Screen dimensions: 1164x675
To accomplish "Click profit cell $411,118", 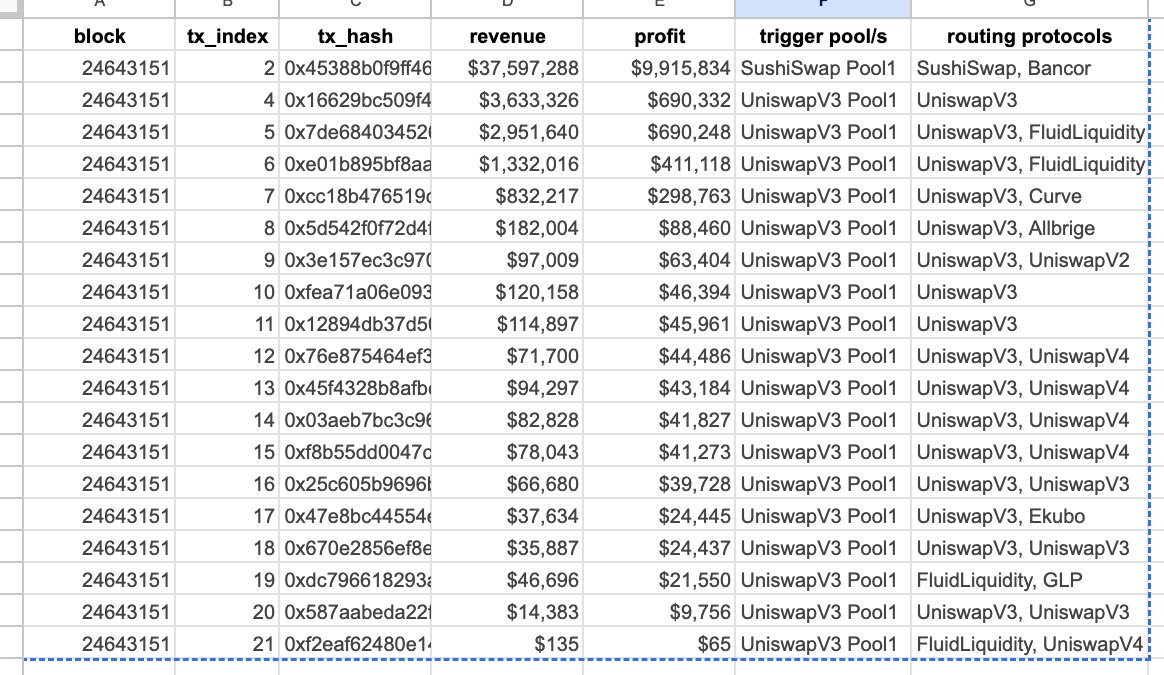I will [659, 164].
